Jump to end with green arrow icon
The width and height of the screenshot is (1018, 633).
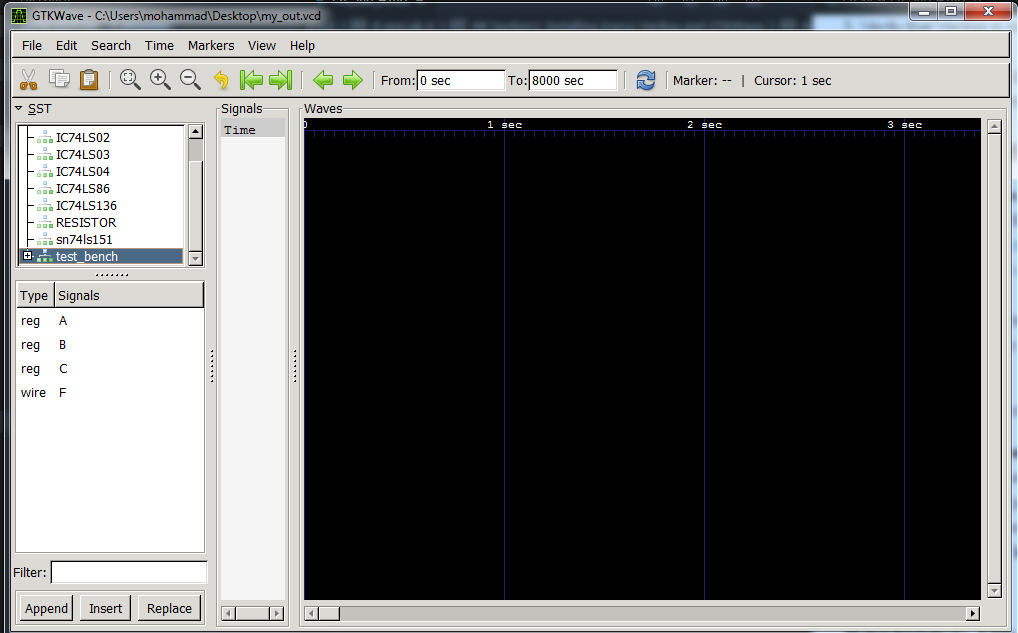tap(281, 80)
